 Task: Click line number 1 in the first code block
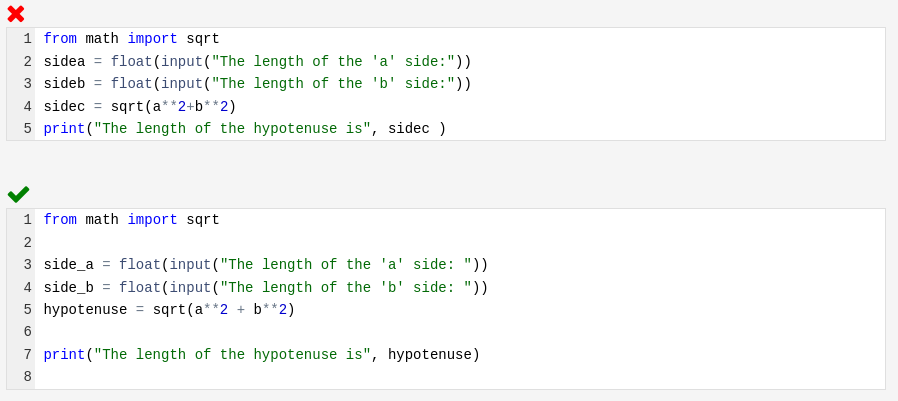[x=27, y=39]
